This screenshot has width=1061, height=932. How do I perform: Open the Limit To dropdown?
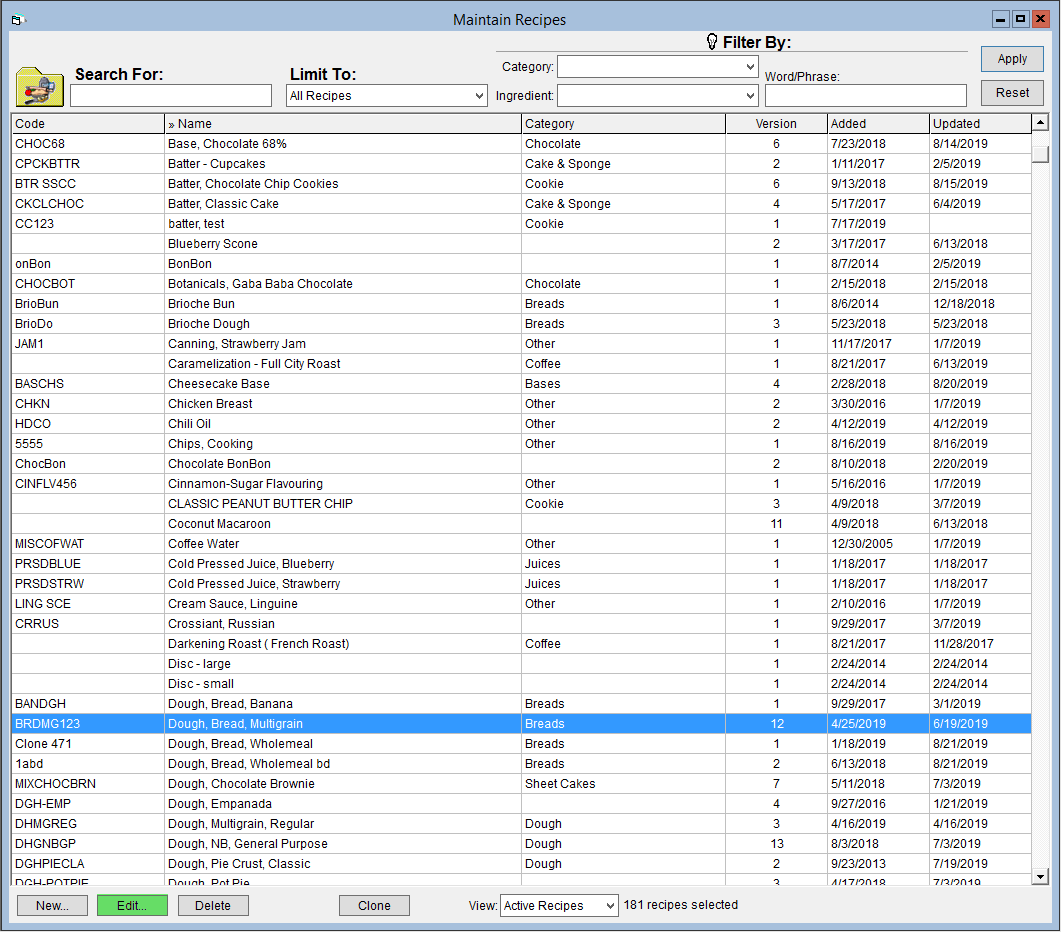point(386,95)
